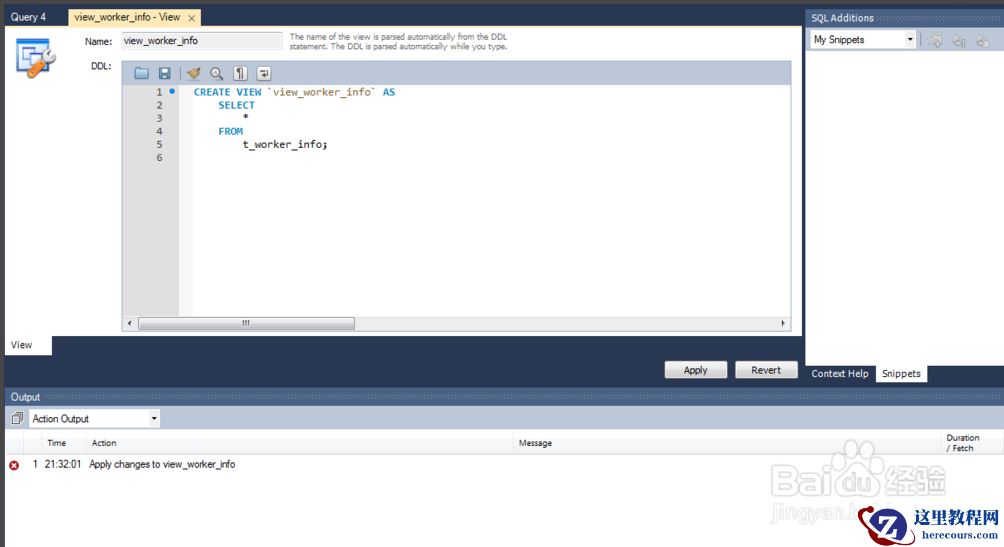This screenshot has height=547, width=1004.
Task: Click the view Name input field
Action: click(x=202, y=41)
